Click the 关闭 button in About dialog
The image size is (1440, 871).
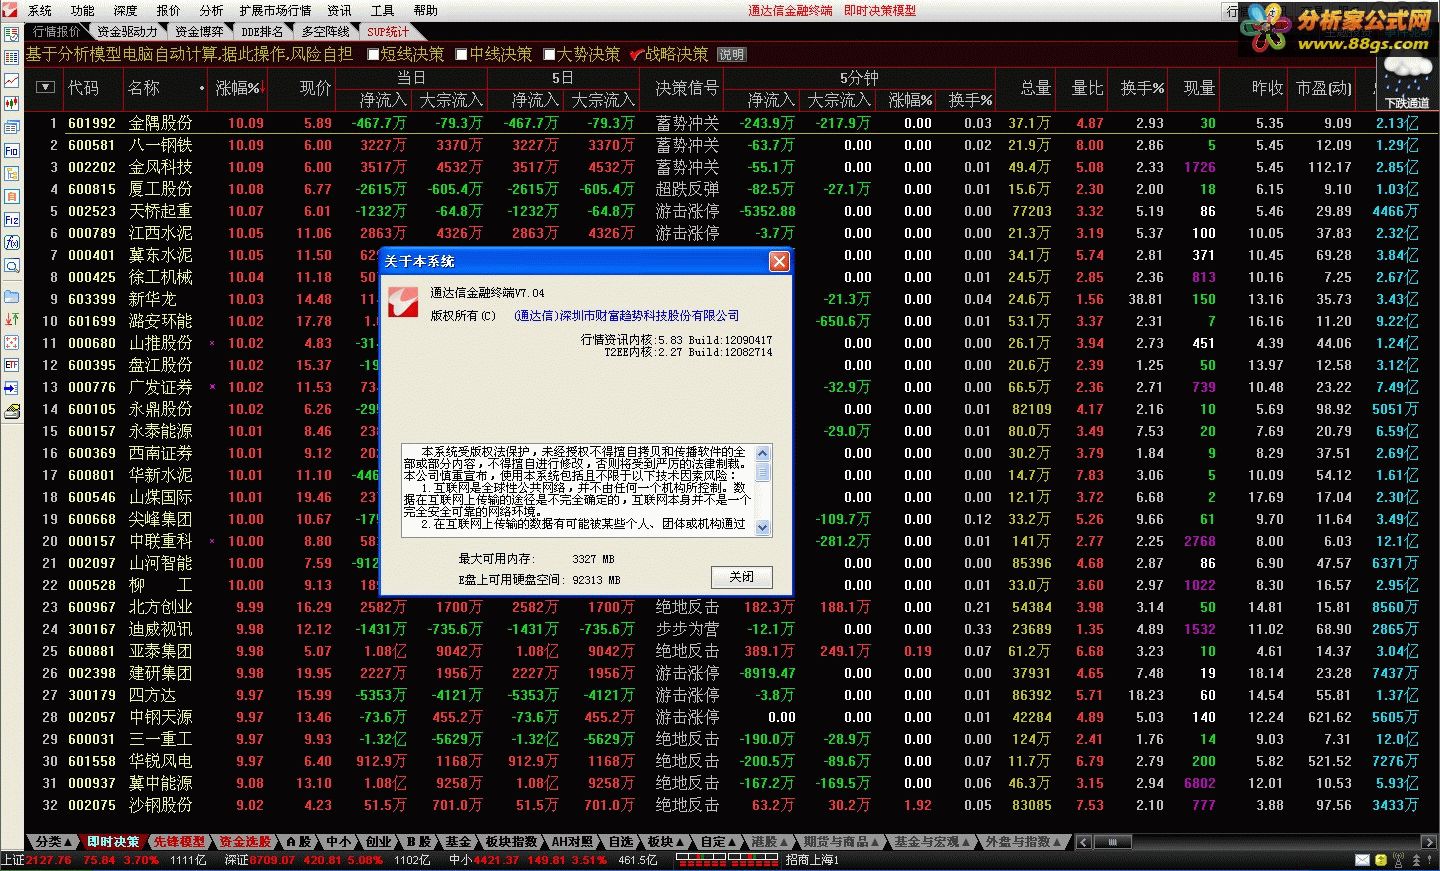click(741, 577)
